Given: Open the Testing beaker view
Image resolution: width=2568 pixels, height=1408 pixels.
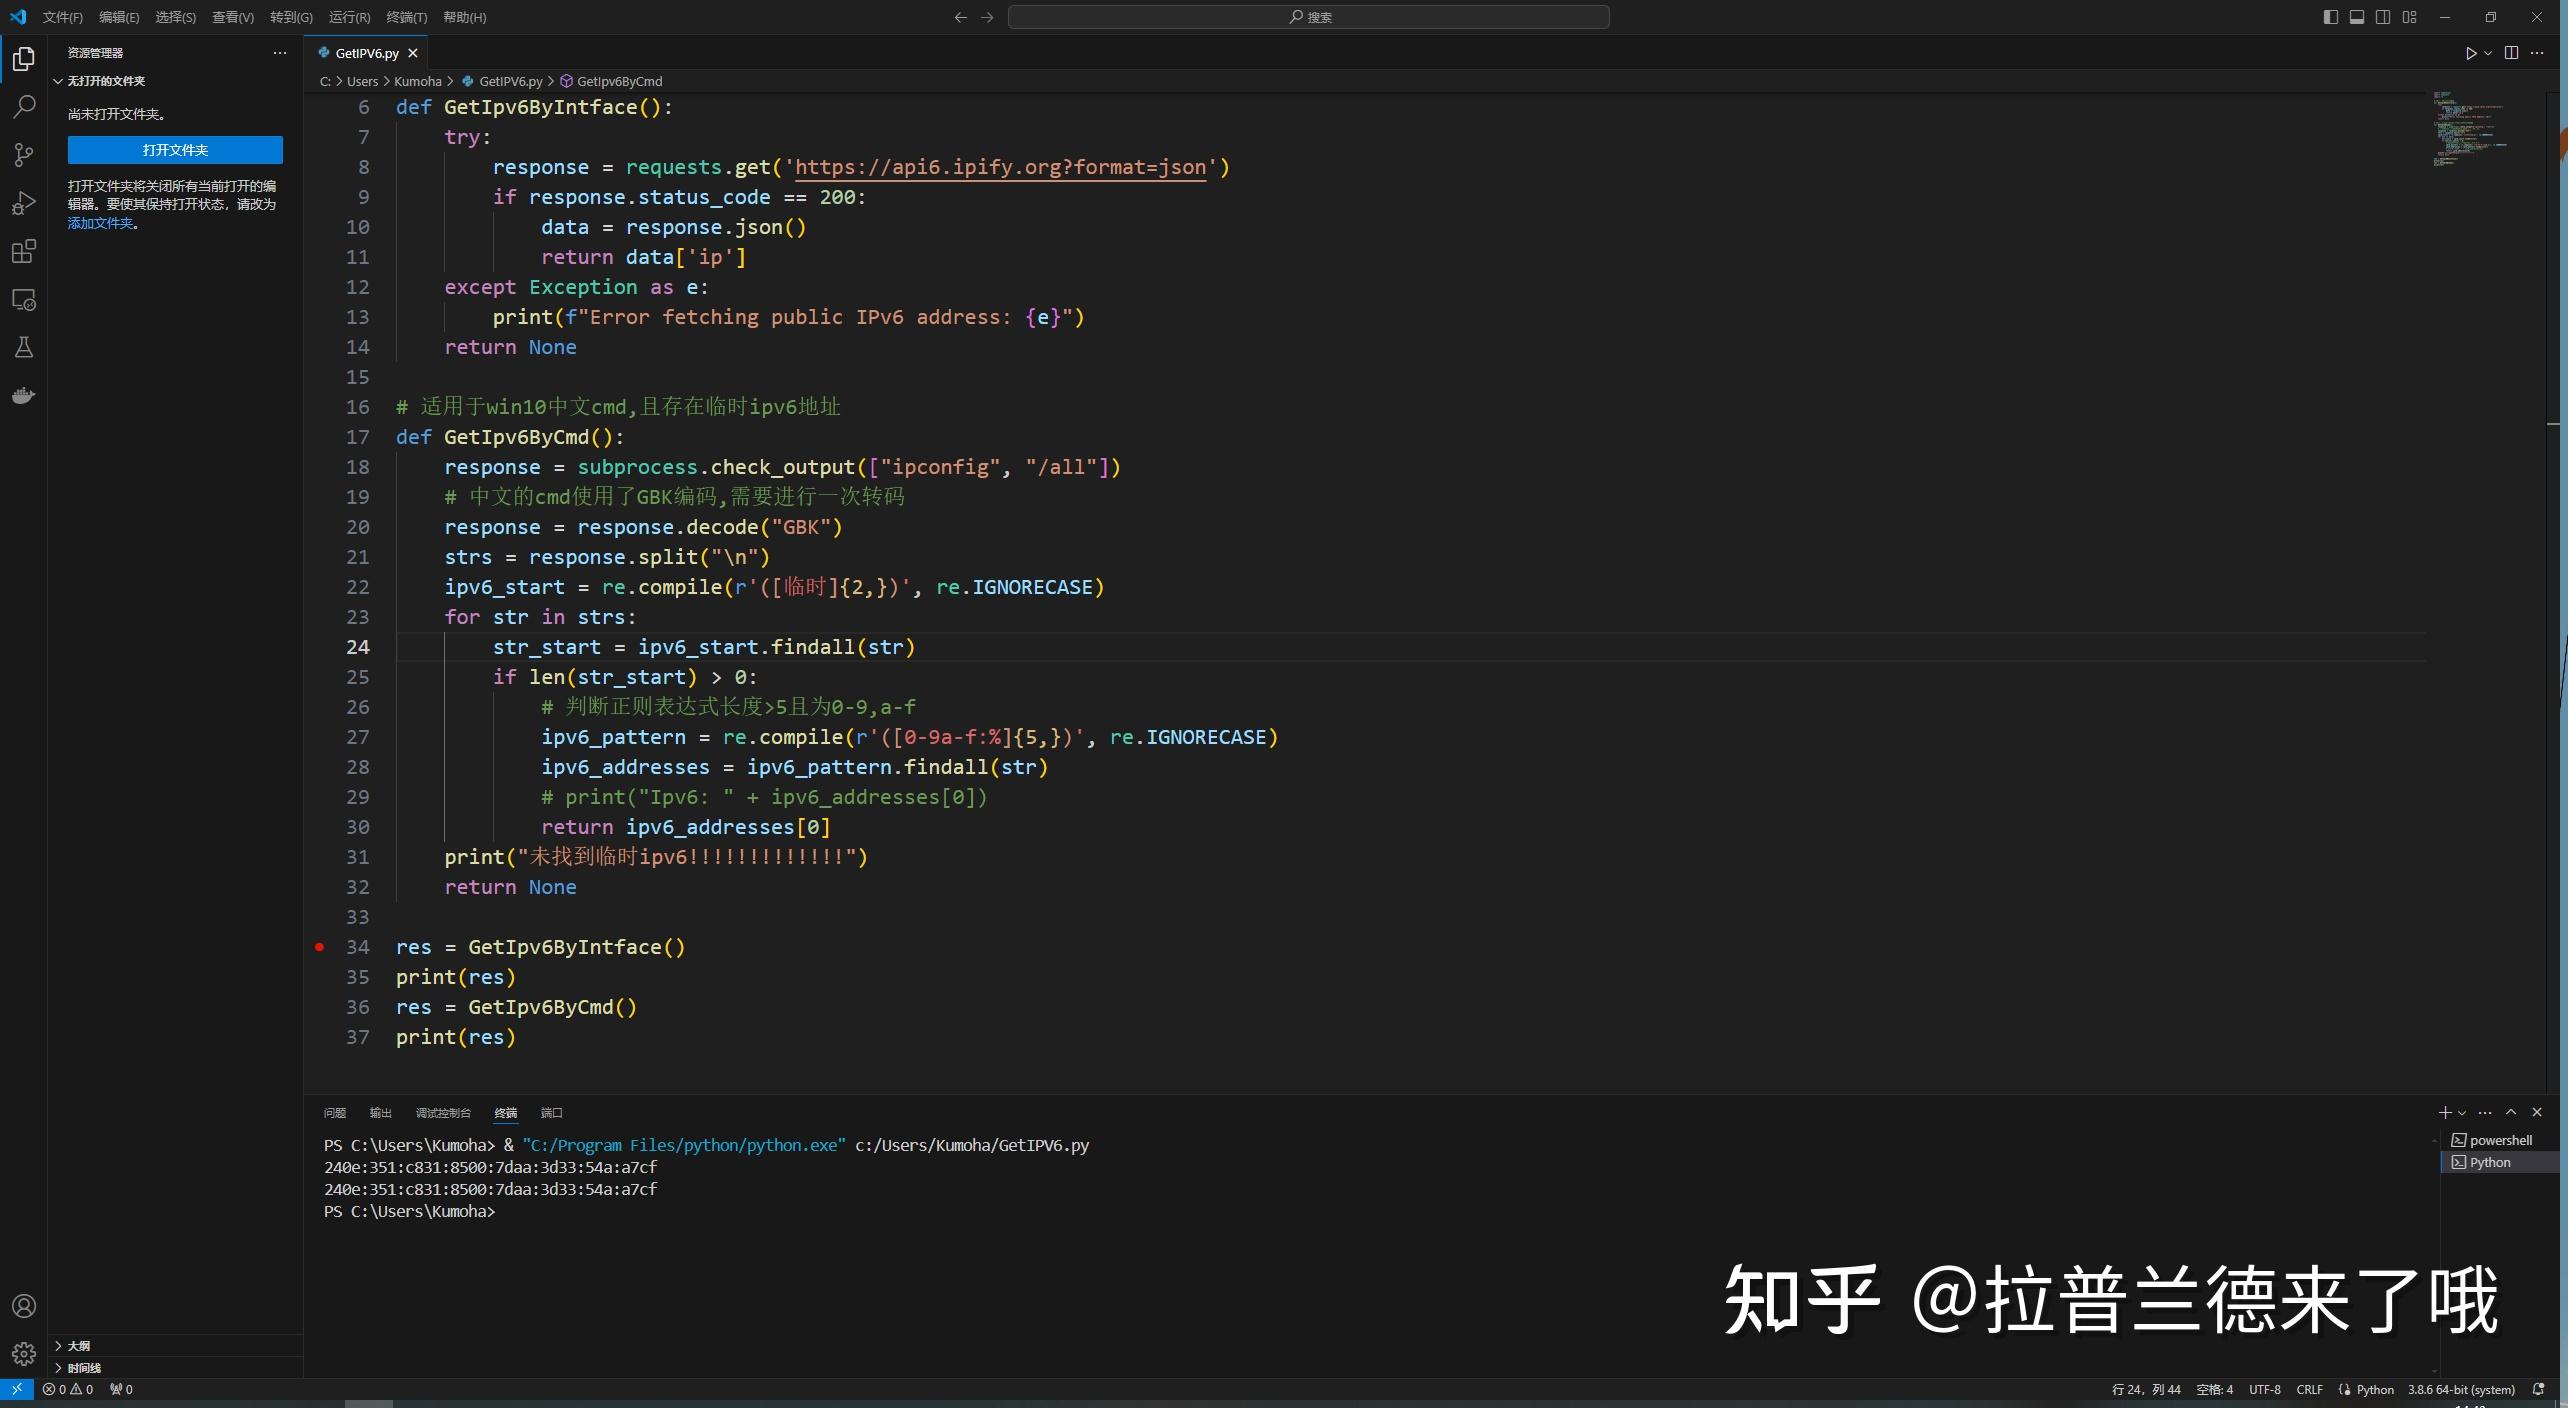Looking at the screenshot, I should (x=24, y=347).
